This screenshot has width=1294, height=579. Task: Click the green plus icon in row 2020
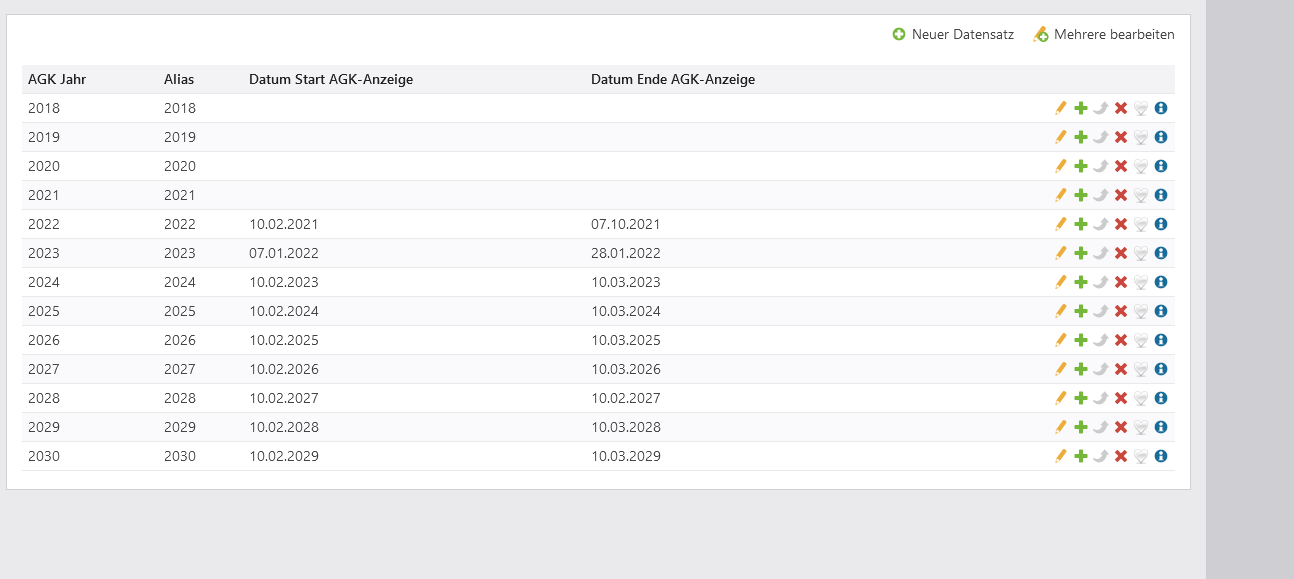(x=1081, y=166)
